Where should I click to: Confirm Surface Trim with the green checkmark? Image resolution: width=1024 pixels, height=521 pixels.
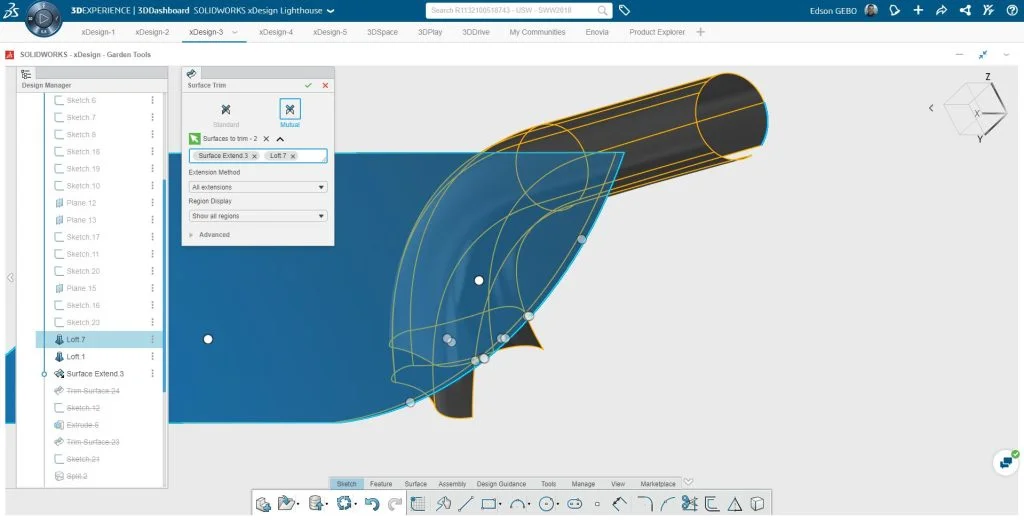[308, 86]
